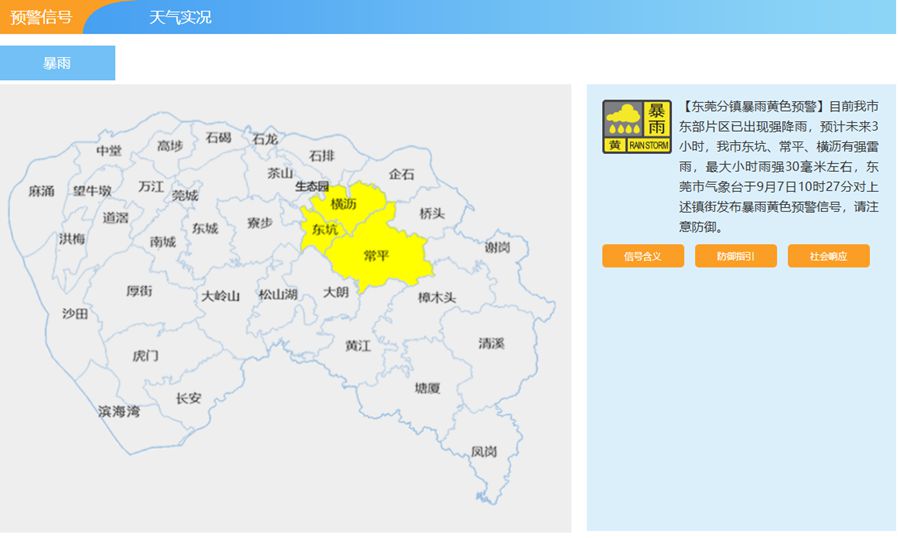Screen dimensions: 900x538
Task: Click the 清溪 town on the map
Action: tap(491, 343)
